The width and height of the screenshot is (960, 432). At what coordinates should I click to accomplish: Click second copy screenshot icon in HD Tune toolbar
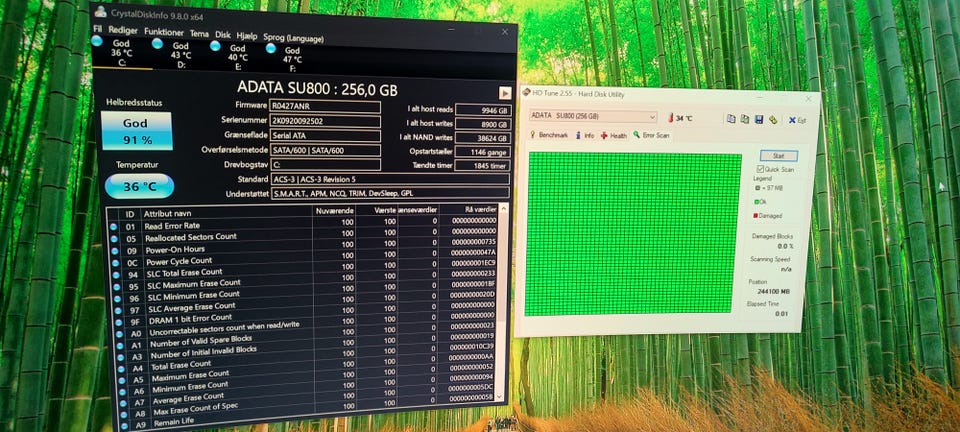pos(744,119)
